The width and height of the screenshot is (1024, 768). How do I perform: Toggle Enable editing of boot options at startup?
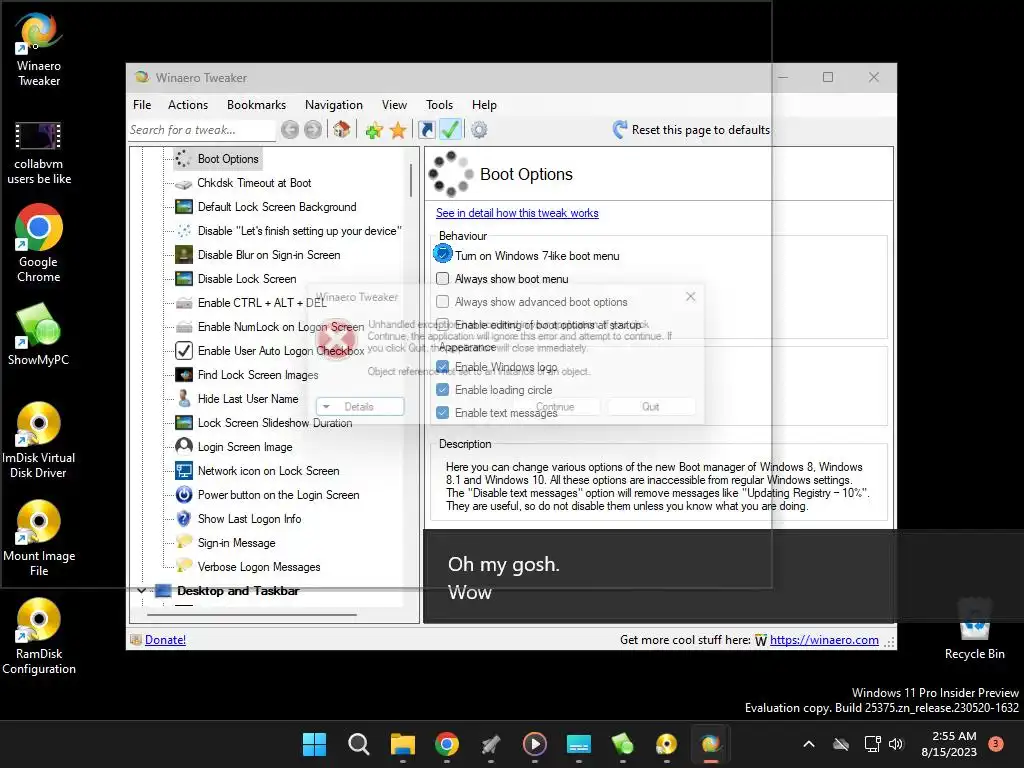(443, 325)
